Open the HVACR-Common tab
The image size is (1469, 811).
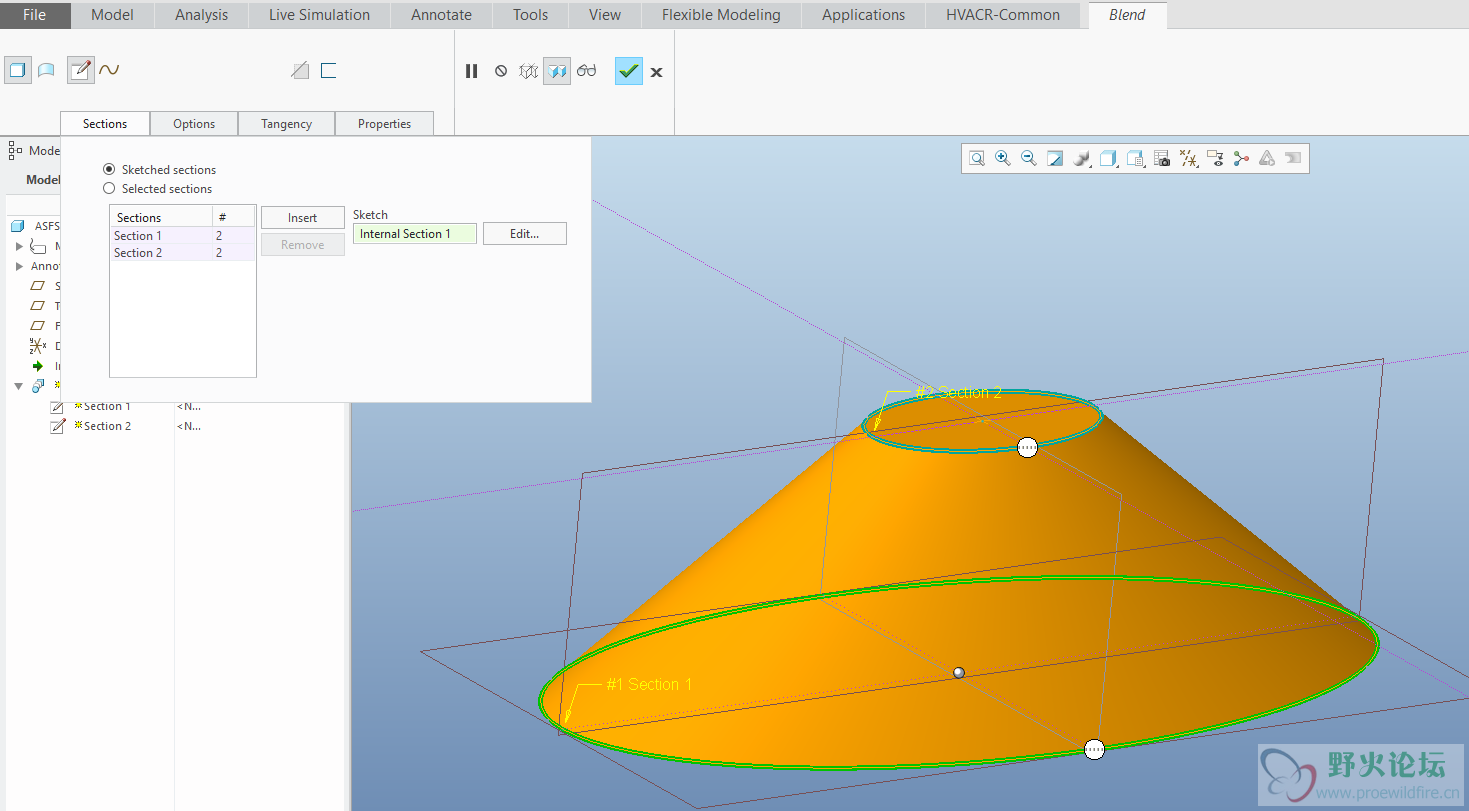coord(1003,15)
